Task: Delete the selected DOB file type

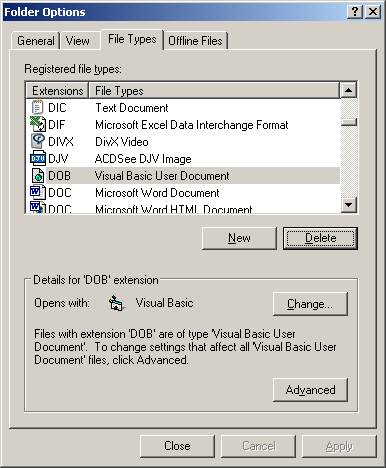Action: (x=320, y=238)
